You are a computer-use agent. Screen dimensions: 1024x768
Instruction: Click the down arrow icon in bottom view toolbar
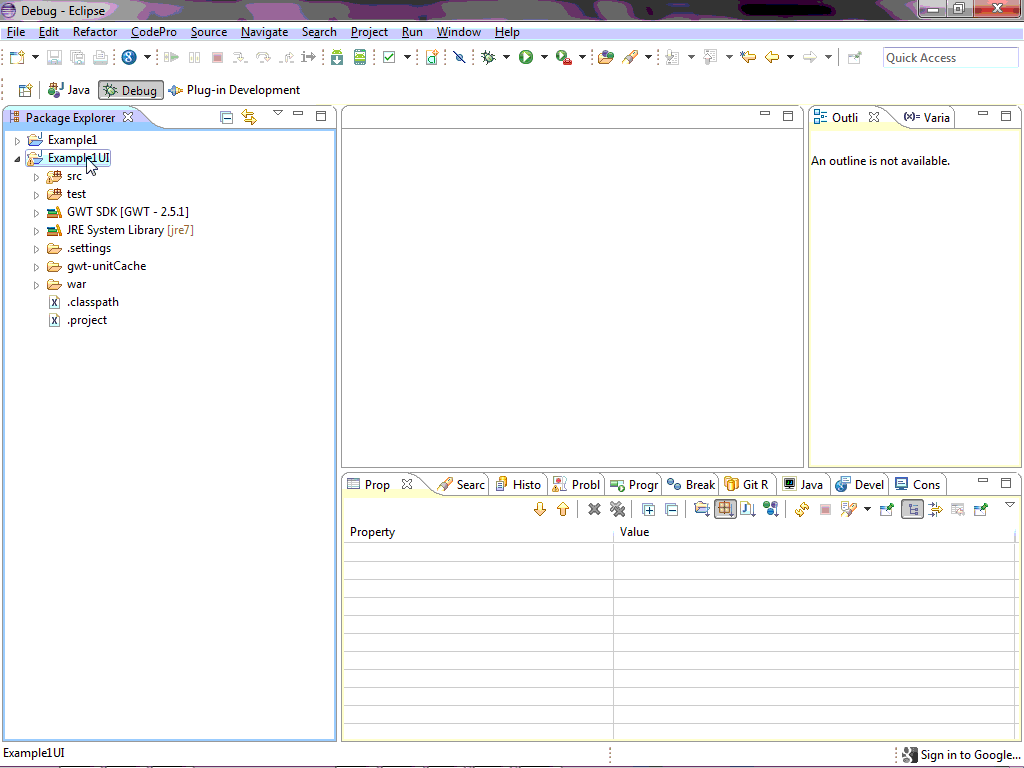[x=539, y=509]
